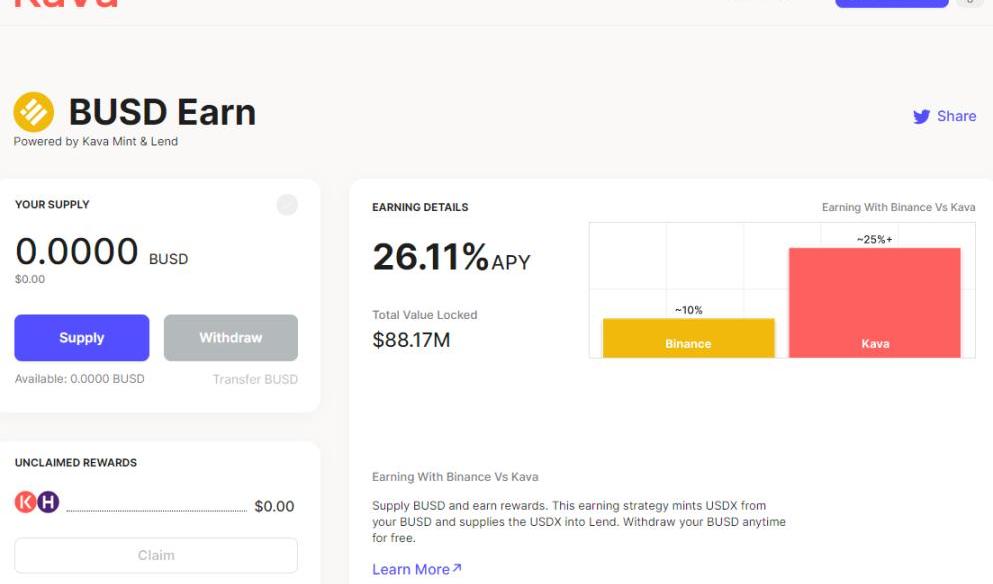Click the KAVA reward token icon
This screenshot has height=584, width=993.
pyautogui.click(x=26, y=503)
